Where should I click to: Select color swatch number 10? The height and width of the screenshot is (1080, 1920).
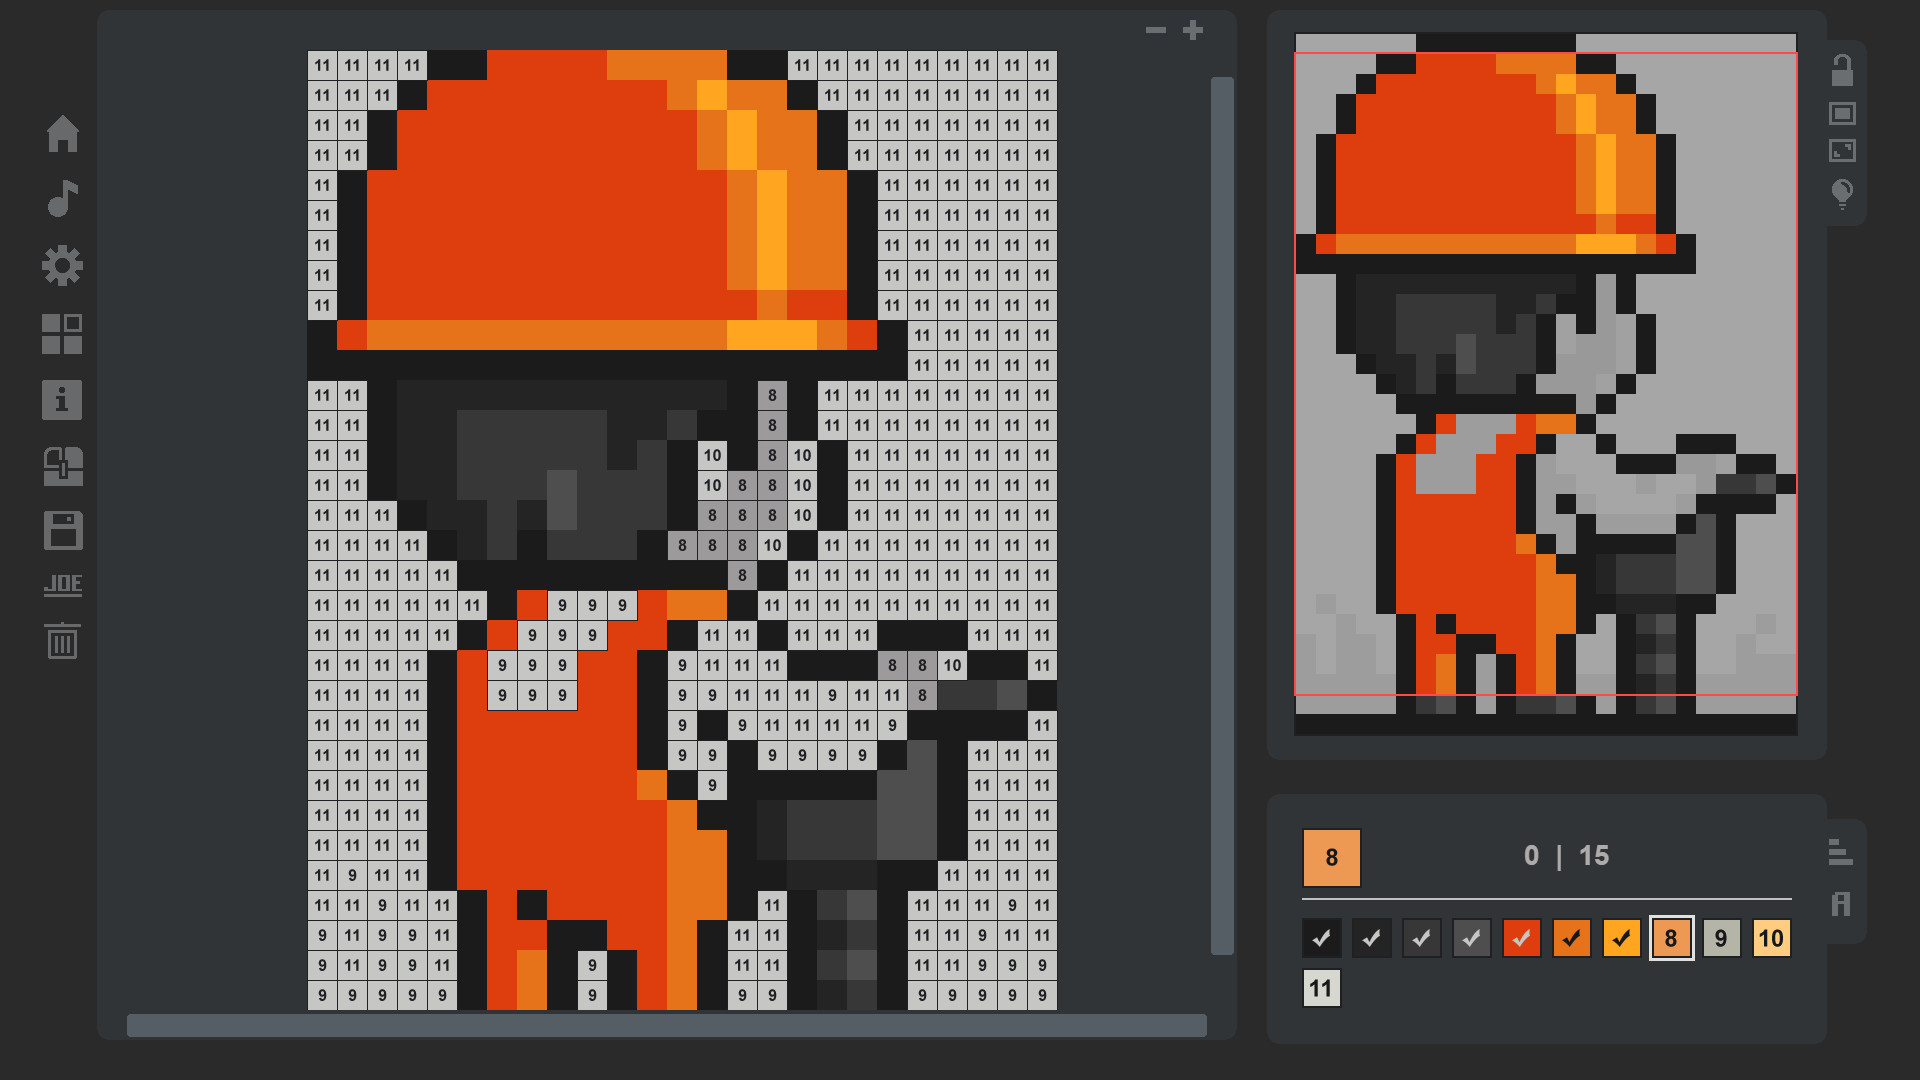coord(1771,938)
